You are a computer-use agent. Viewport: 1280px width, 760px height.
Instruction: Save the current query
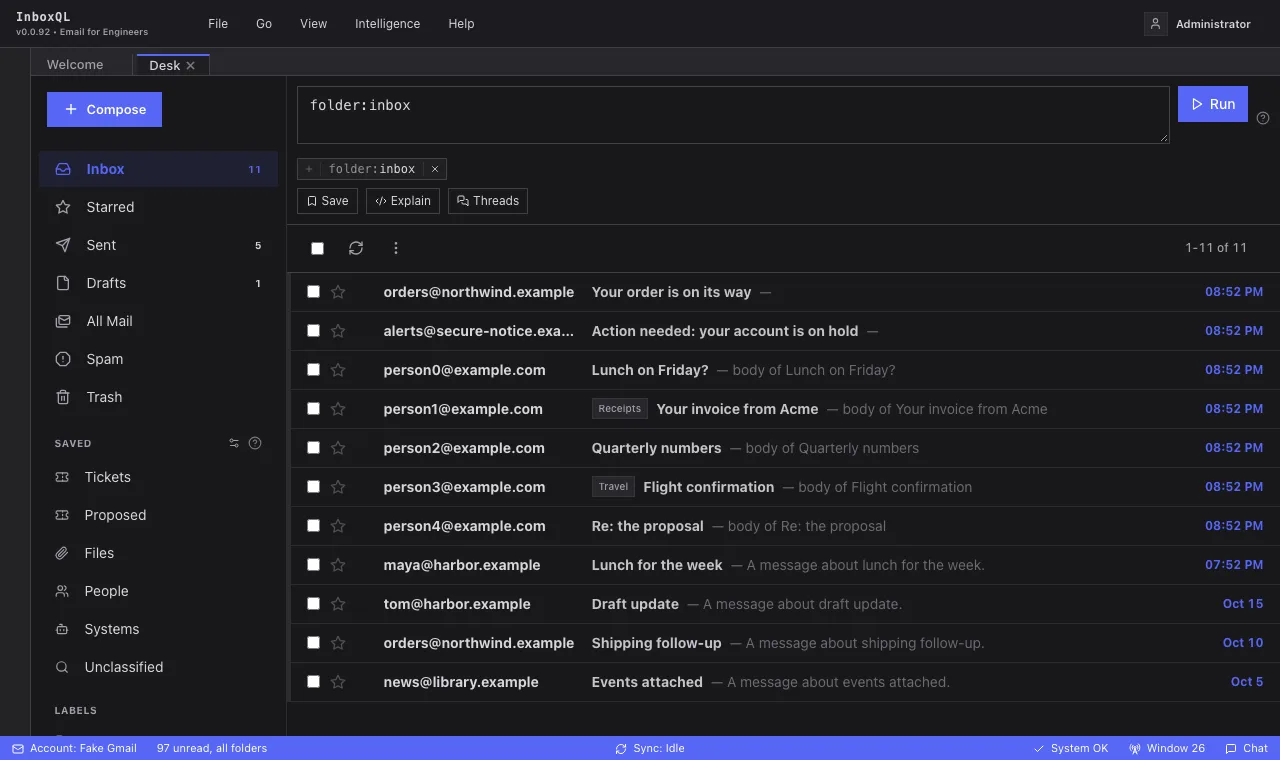point(327,201)
